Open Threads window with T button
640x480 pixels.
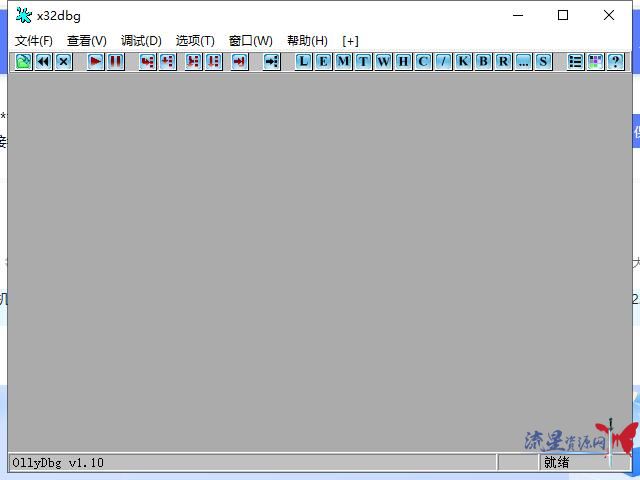coord(363,62)
